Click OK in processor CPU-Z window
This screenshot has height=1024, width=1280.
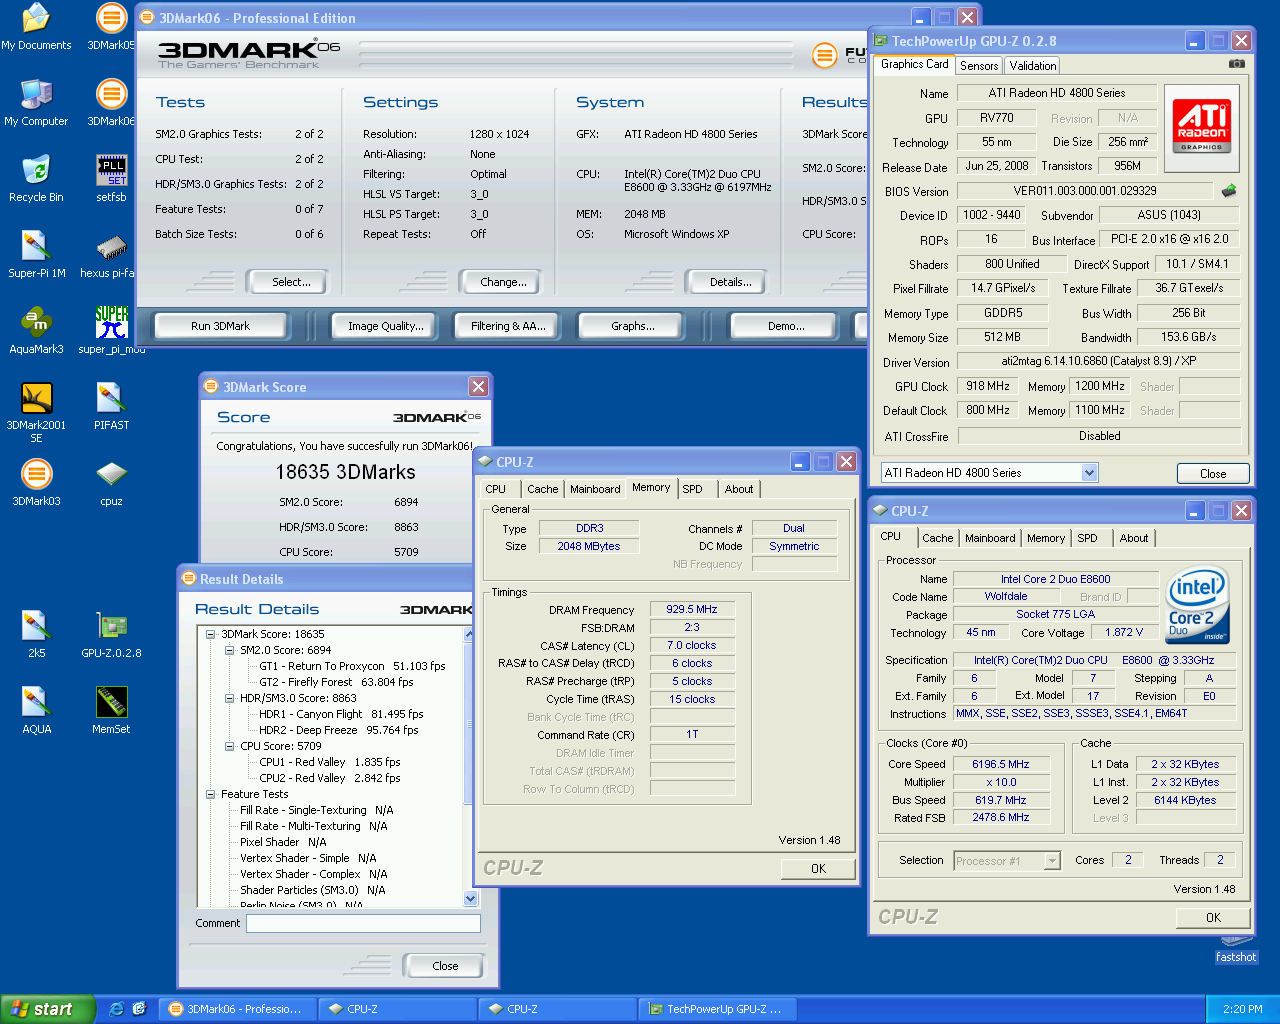pos(1213,917)
